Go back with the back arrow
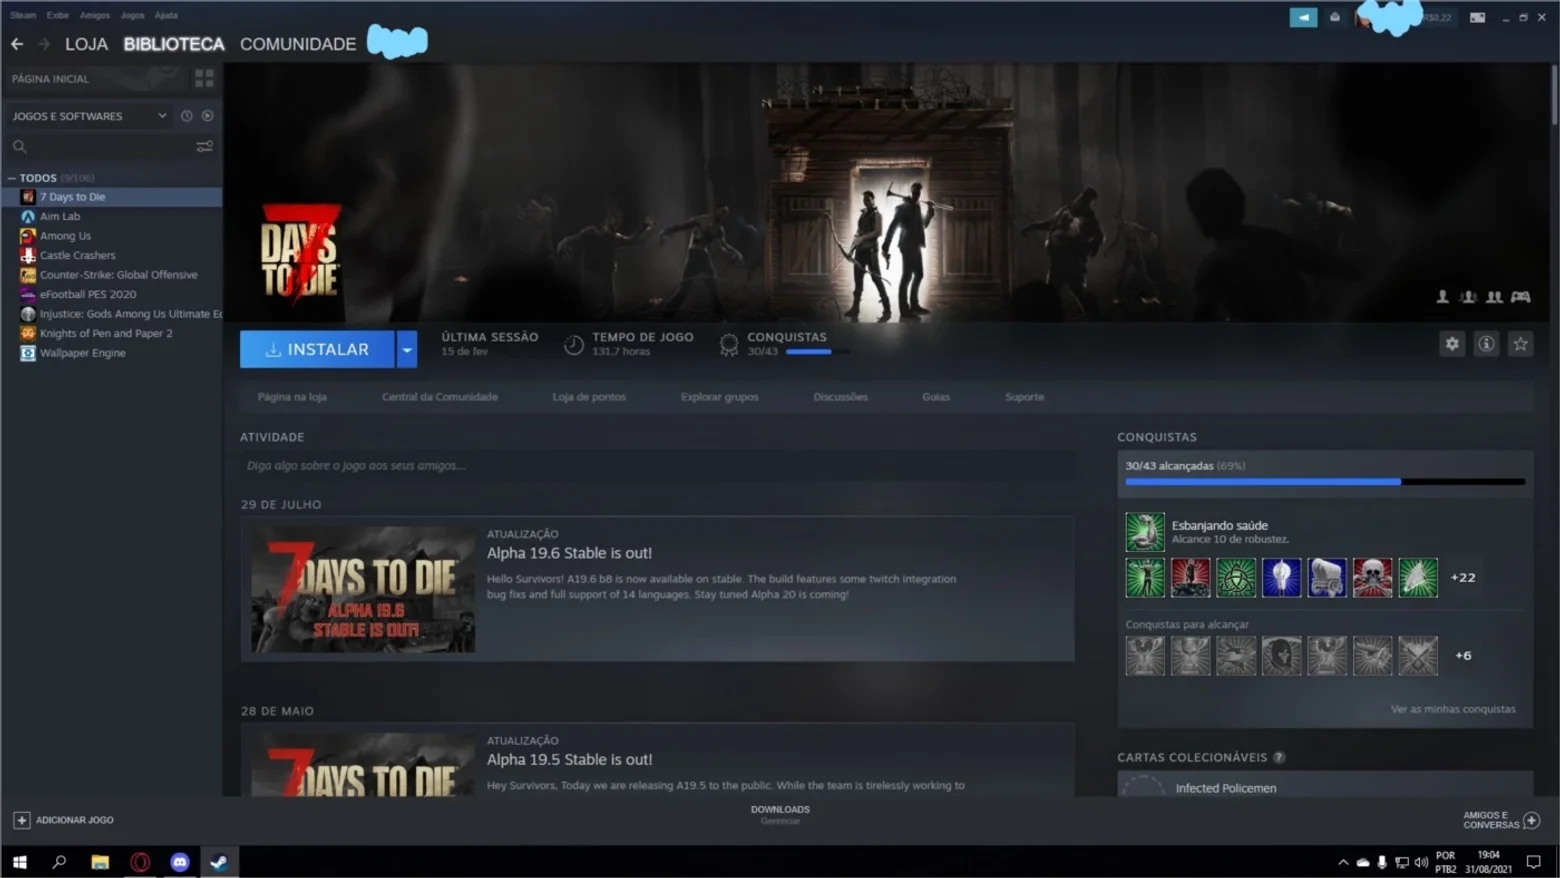Viewport: 1560px width, 878px height. (x=17, y=44)
